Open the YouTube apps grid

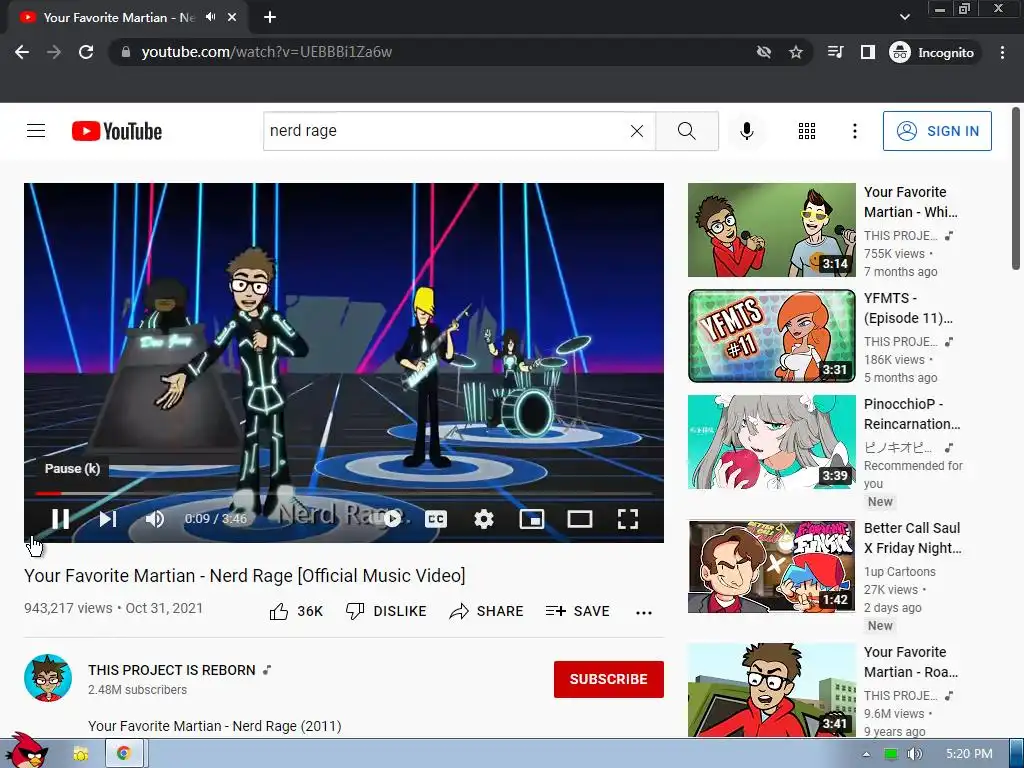click(807, 131)
